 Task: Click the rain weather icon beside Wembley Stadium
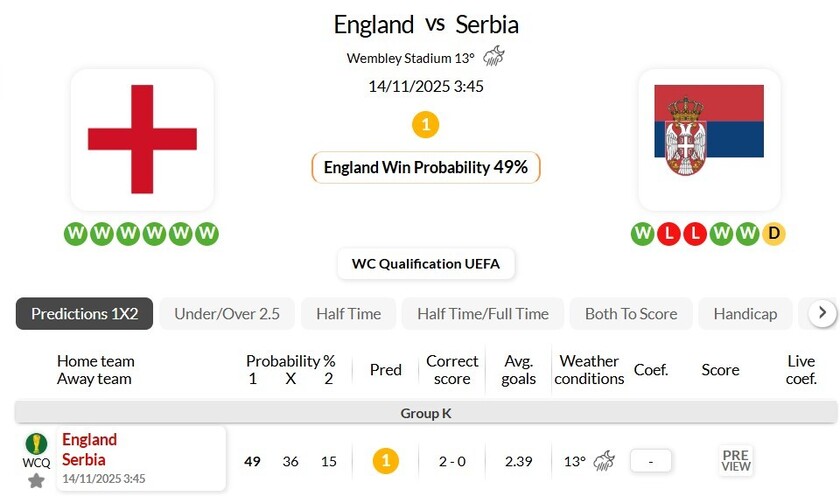[494, 57]
